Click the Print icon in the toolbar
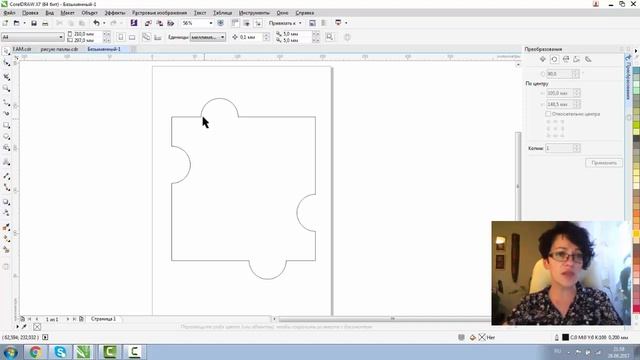640x360 pixels. point(45,23)
